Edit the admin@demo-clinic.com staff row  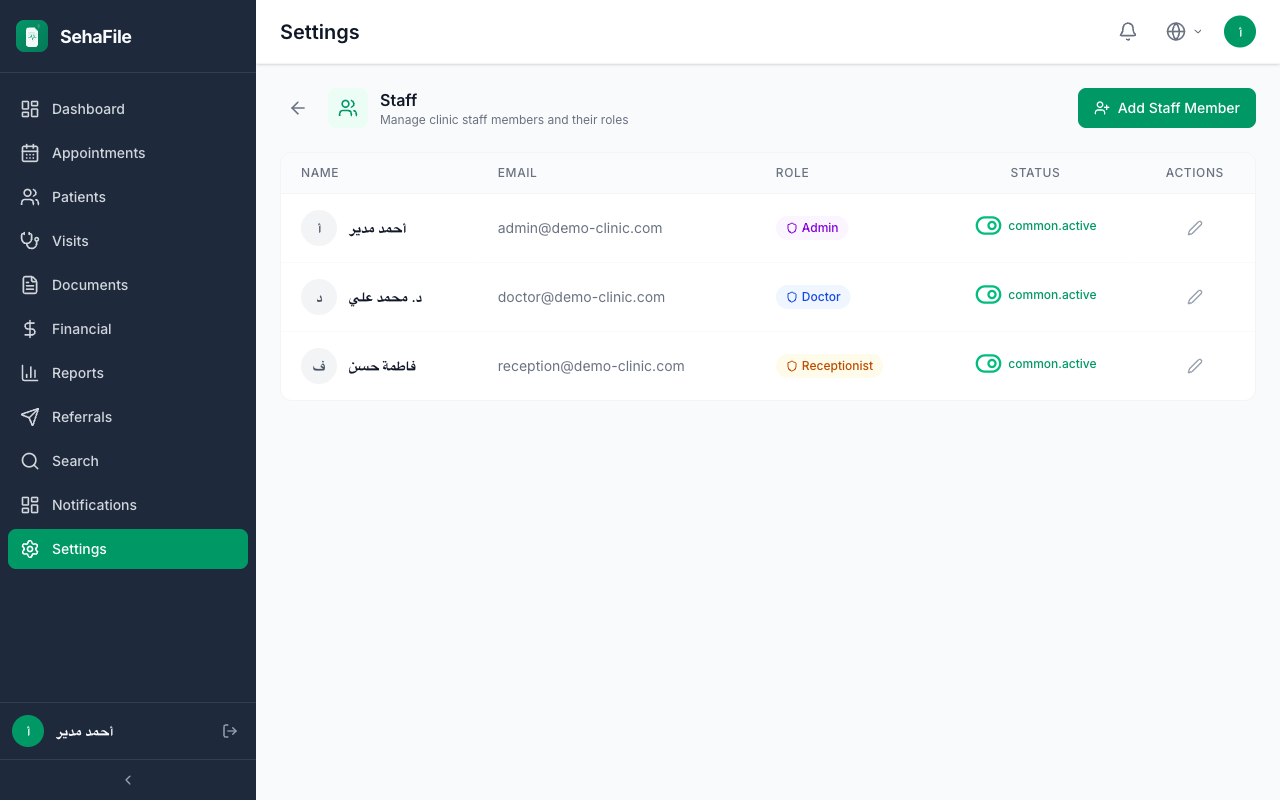[1195, 228]
